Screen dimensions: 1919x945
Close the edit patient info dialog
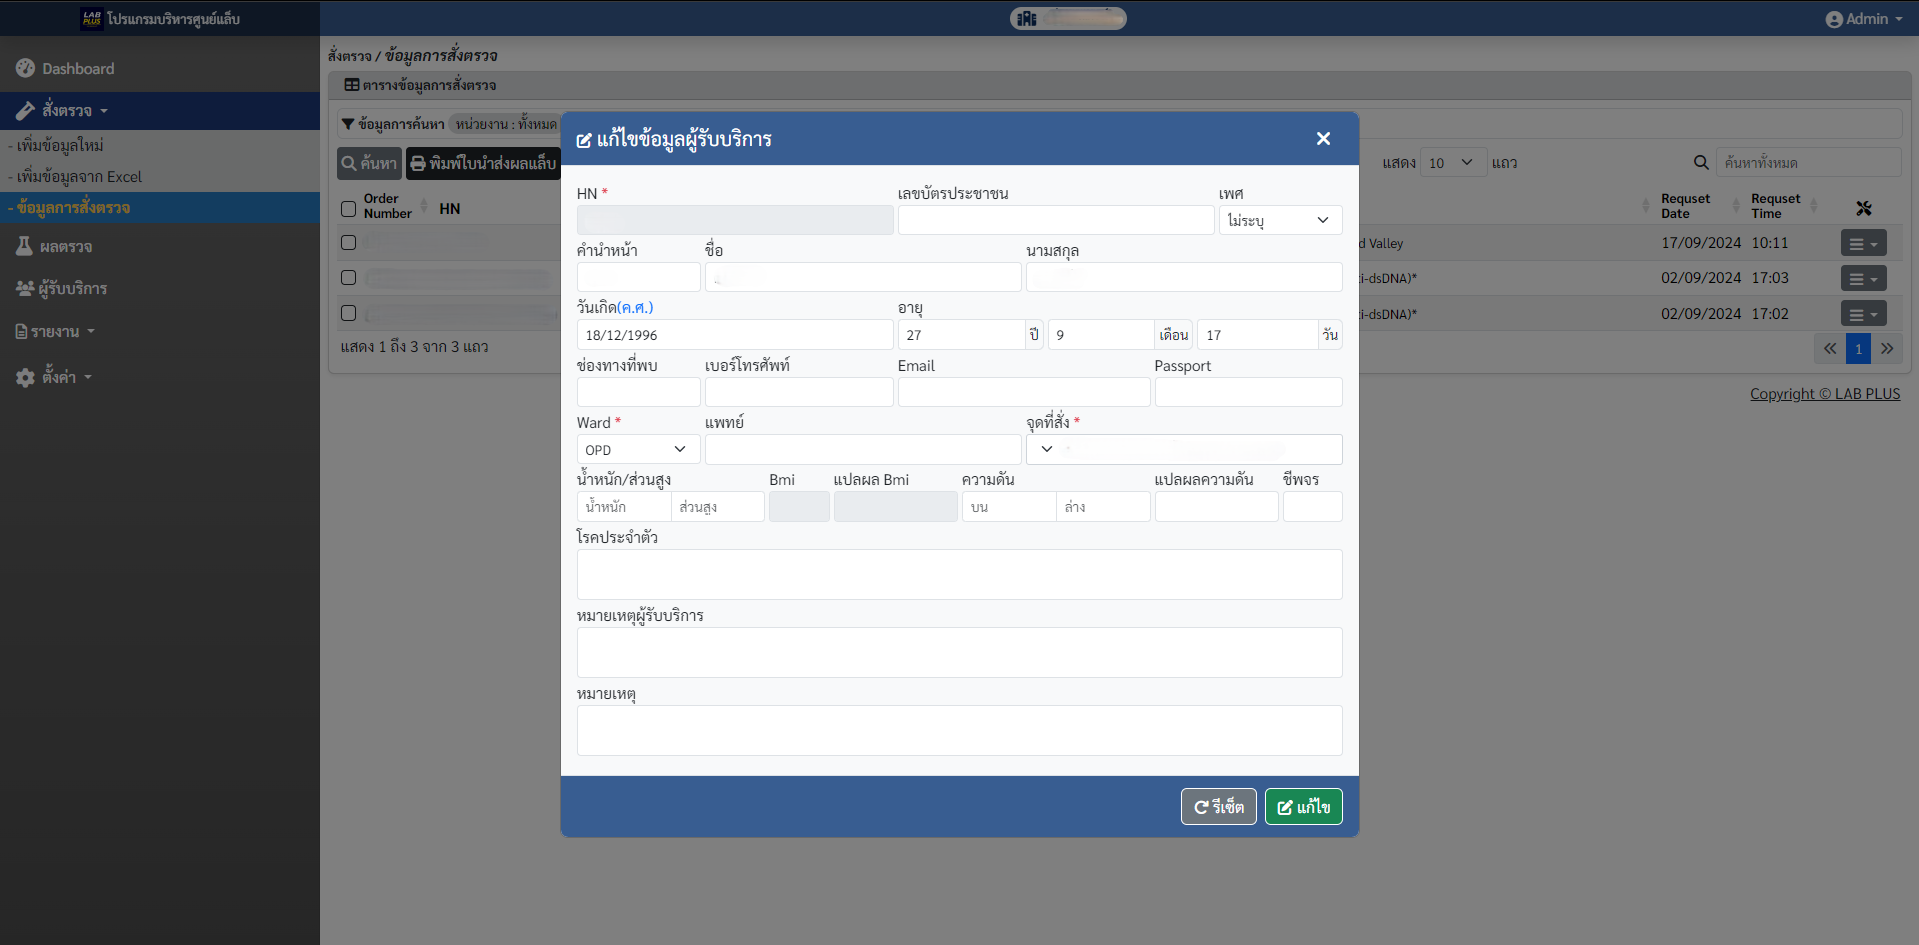click(1323, 139)
